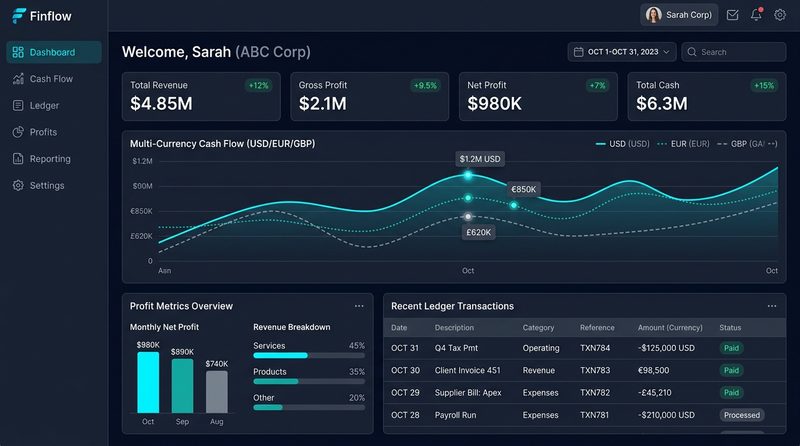Image resolution: width=800 pixels, height=446 pixels.
Task: Open the mail inbox icon
Action: (732, 15)
